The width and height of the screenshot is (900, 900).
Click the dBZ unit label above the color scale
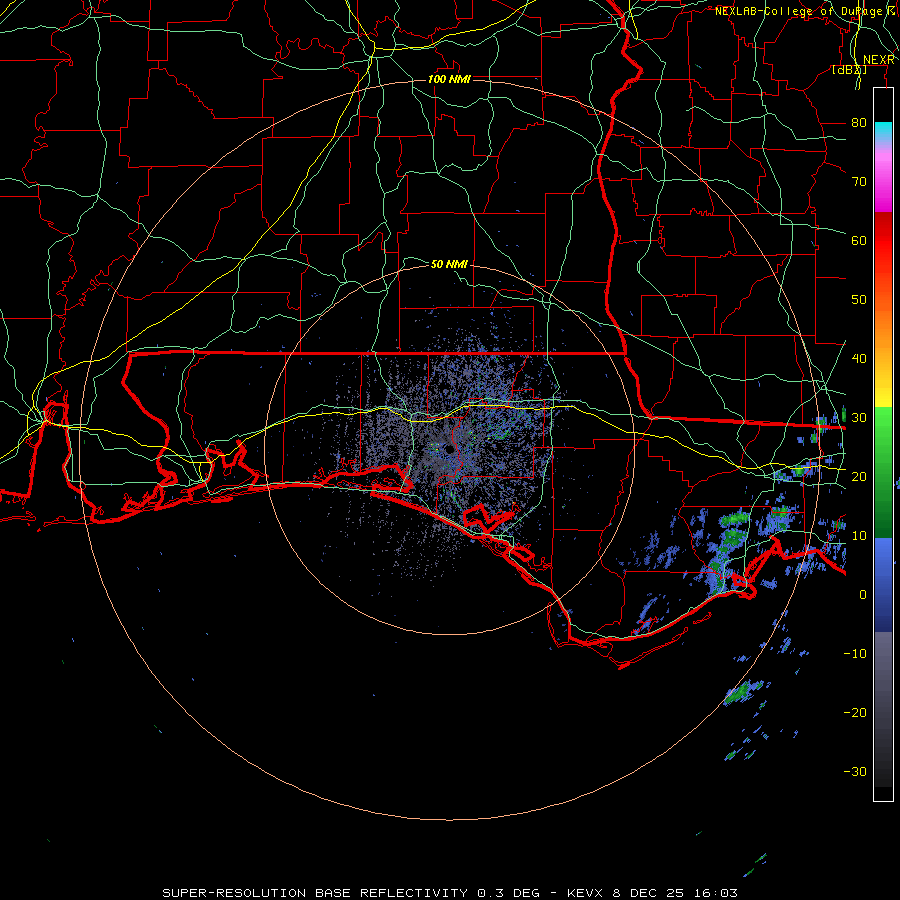coord(849,70)
